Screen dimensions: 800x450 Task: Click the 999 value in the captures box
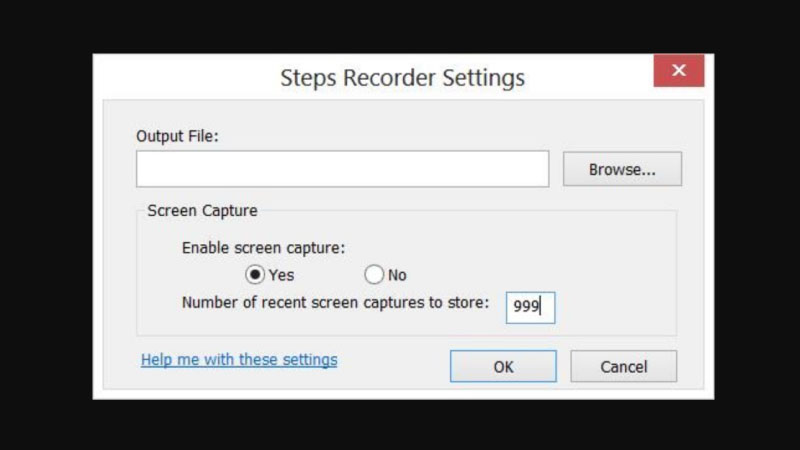click(x=526, y=307)
